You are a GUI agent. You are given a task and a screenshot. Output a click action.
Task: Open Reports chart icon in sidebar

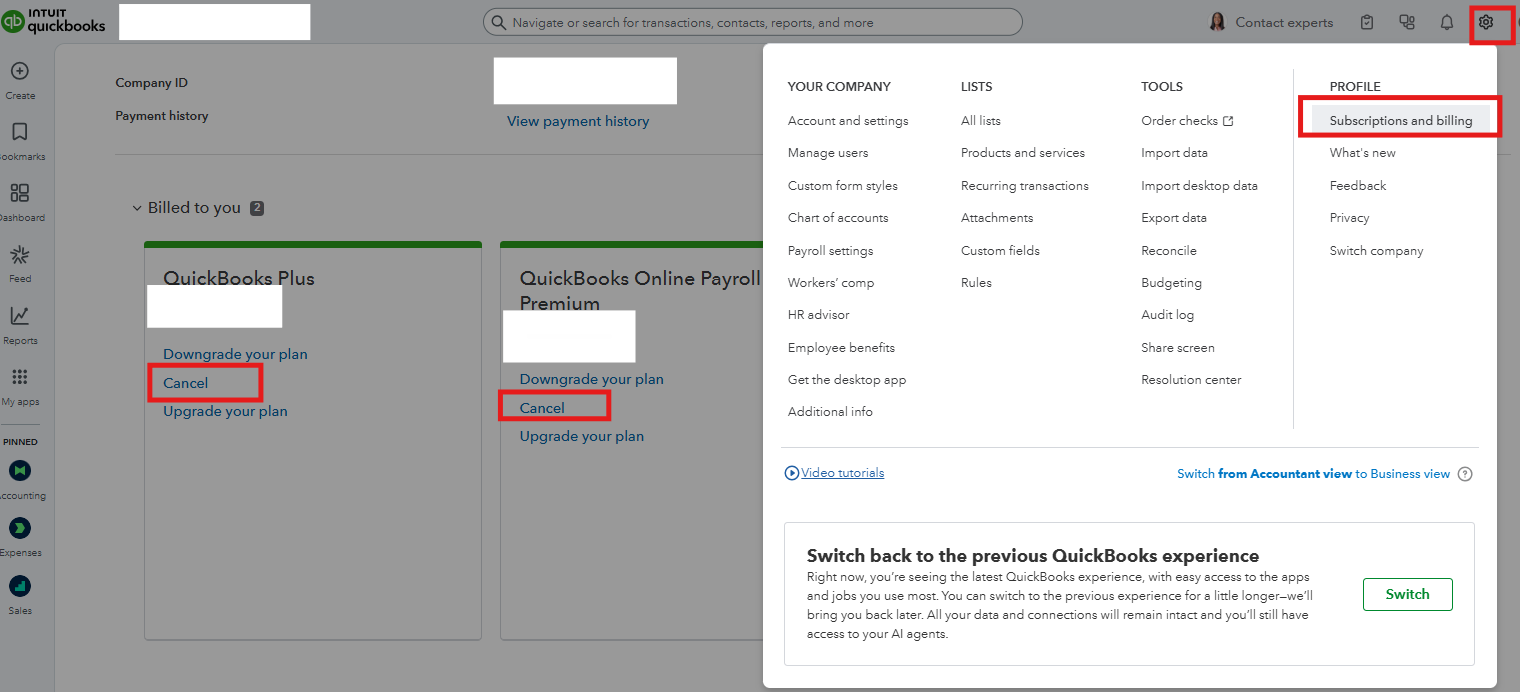(20, 317)
